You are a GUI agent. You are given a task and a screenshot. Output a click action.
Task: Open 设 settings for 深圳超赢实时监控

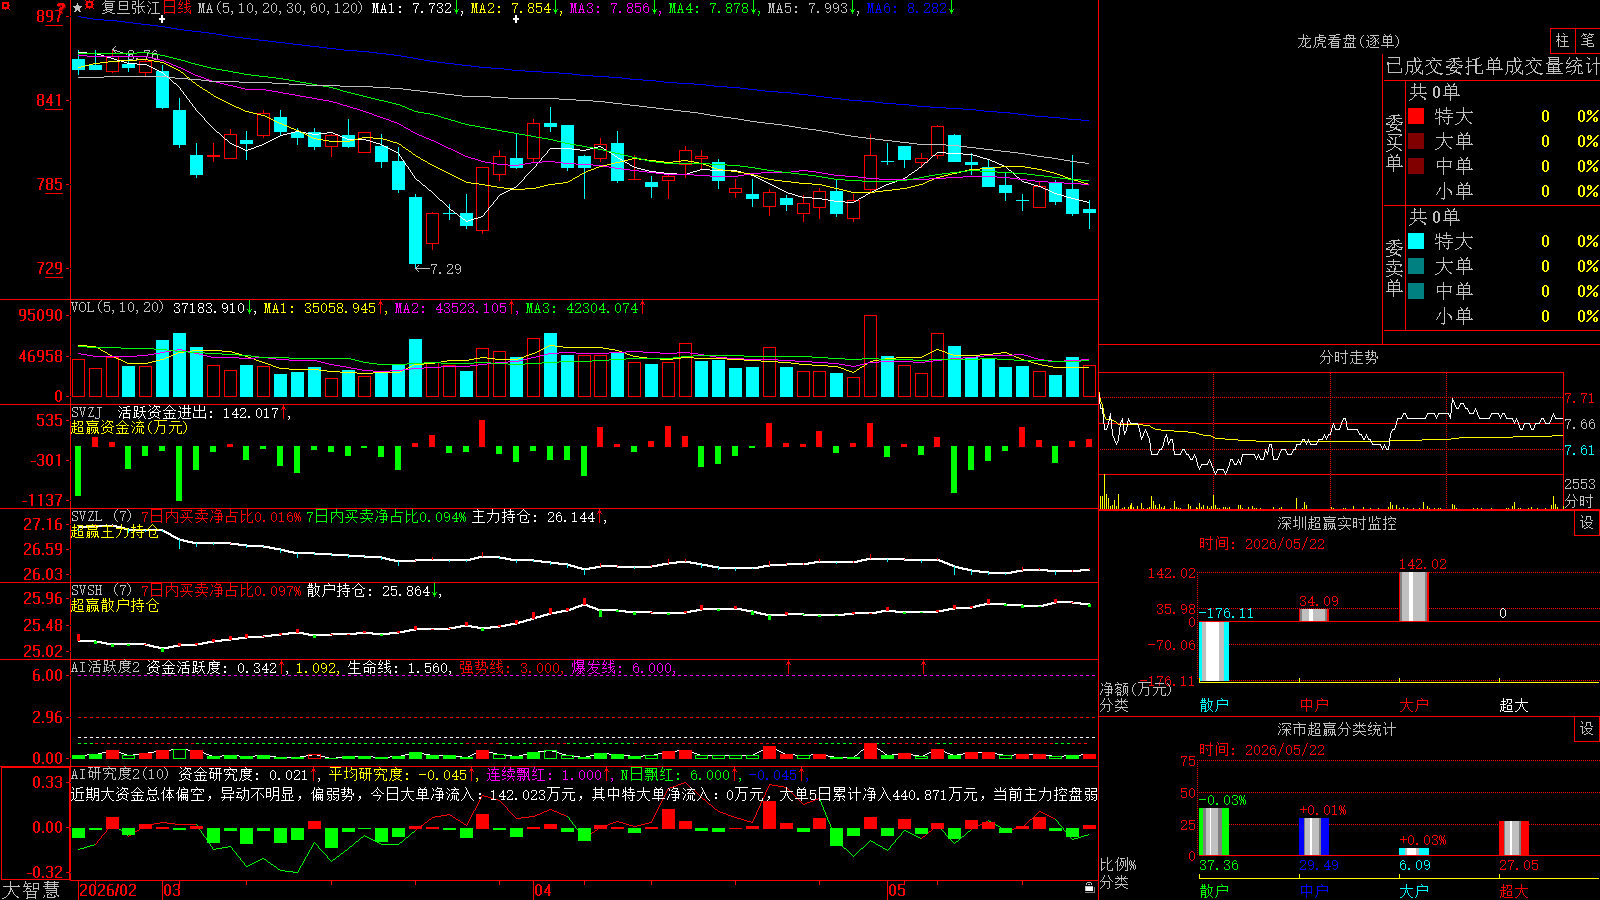(1587, 523)
